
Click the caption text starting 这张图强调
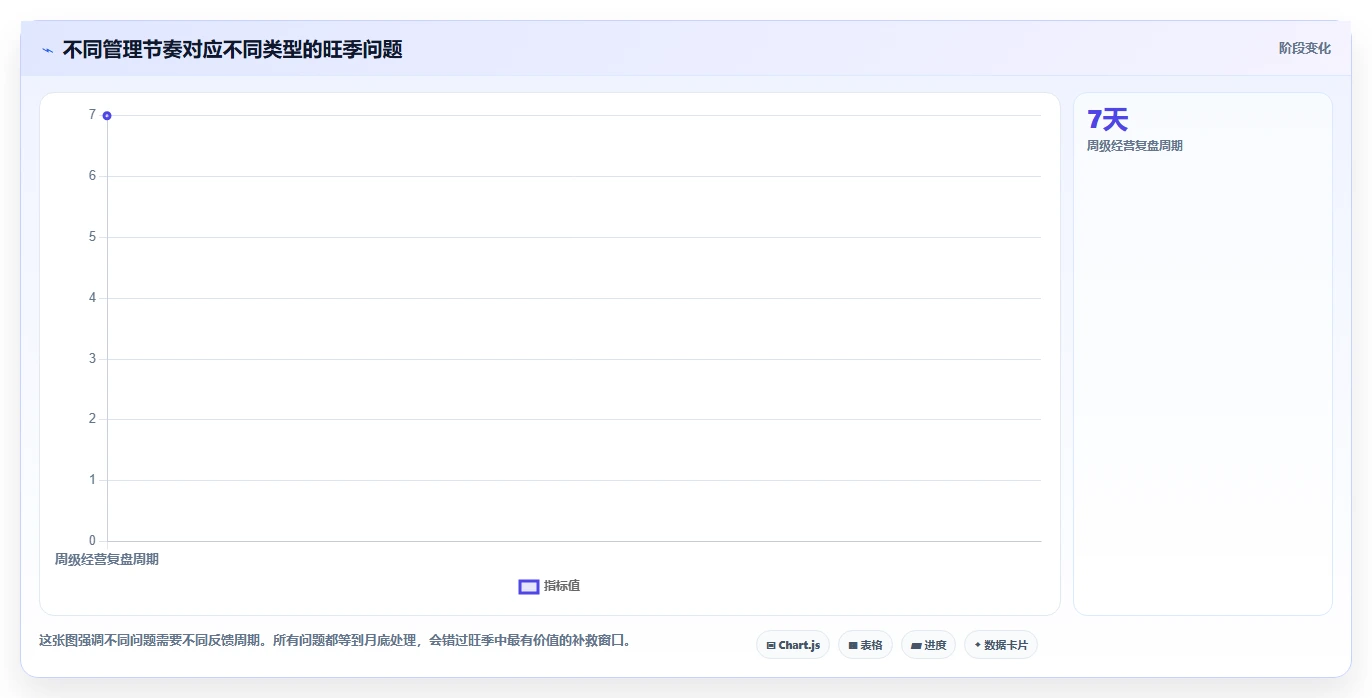[x=335, y=641]
